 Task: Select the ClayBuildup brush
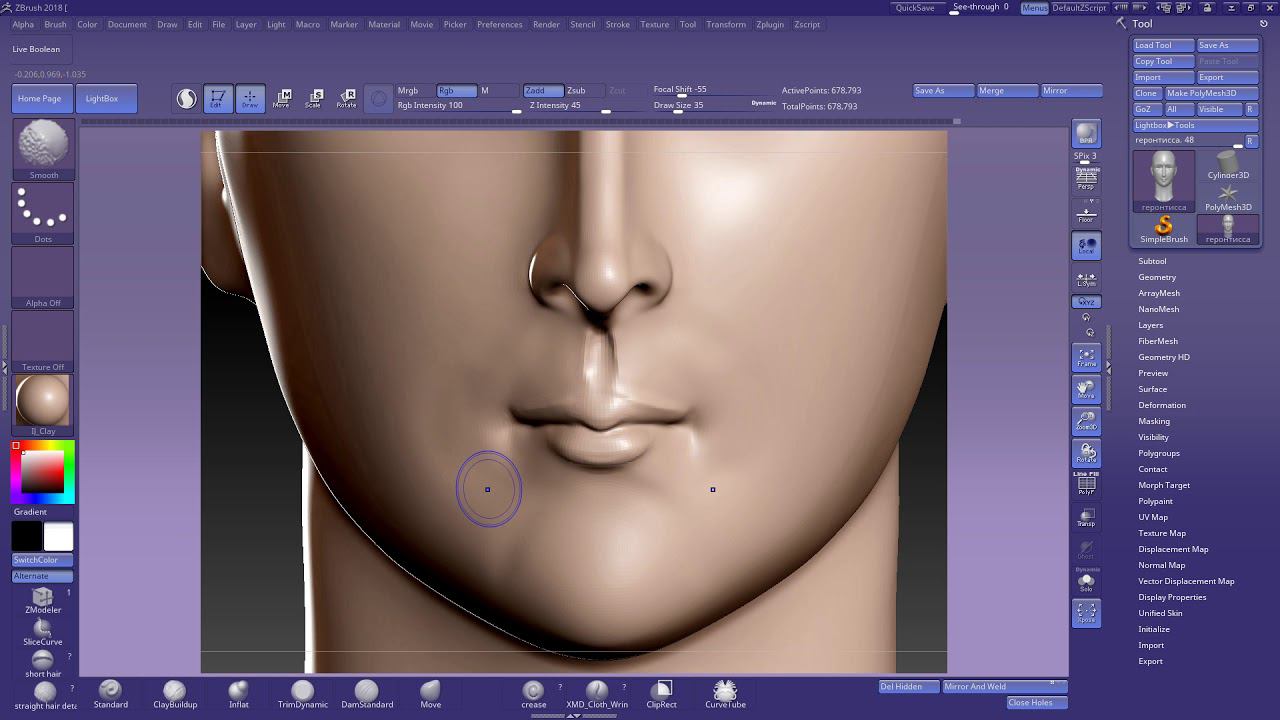(x=174, y=691)
